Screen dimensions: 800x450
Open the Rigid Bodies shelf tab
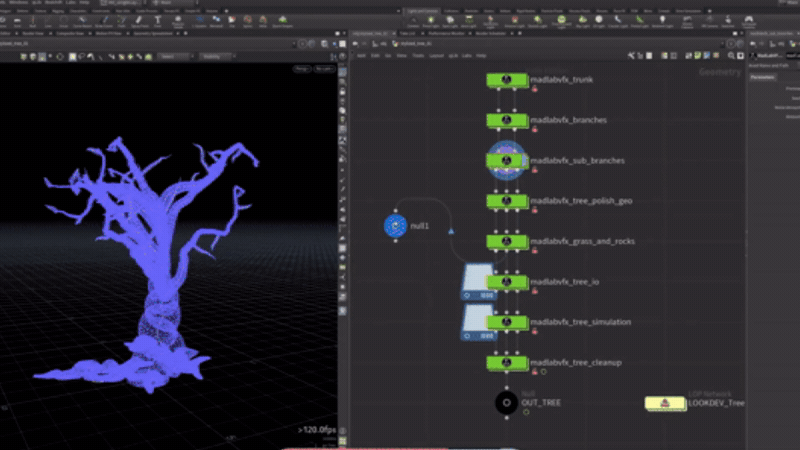(x=526, y=11)
